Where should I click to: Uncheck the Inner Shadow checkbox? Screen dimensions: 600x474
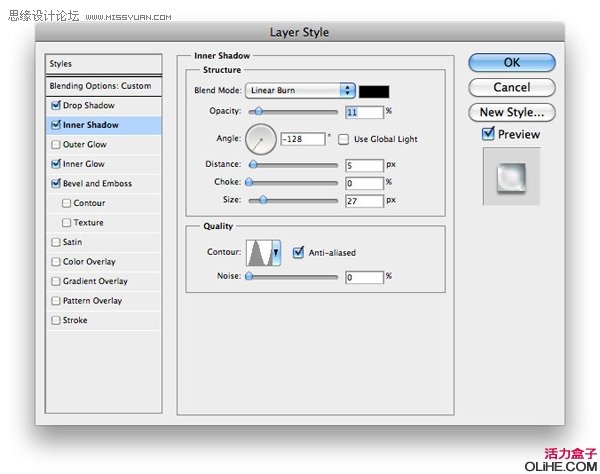pyautogui.click(x=56, y=124)
